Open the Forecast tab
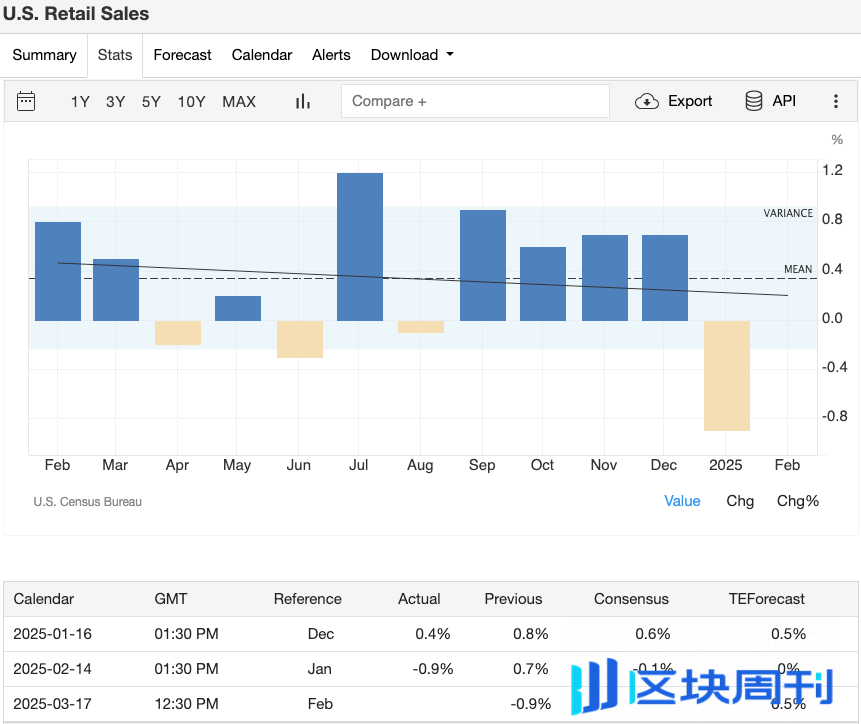The width and height of the screenshot is (861, 724). (182, 55)
